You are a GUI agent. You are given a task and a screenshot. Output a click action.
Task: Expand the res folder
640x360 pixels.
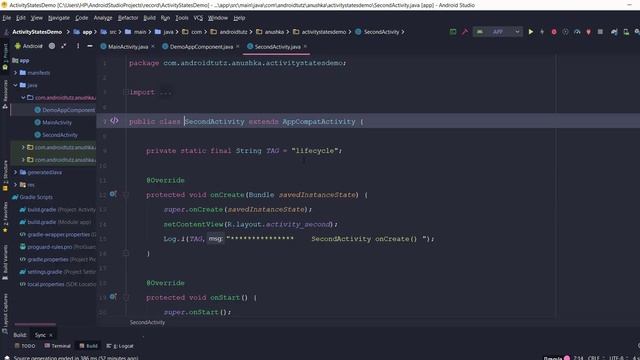pos(16,184)
